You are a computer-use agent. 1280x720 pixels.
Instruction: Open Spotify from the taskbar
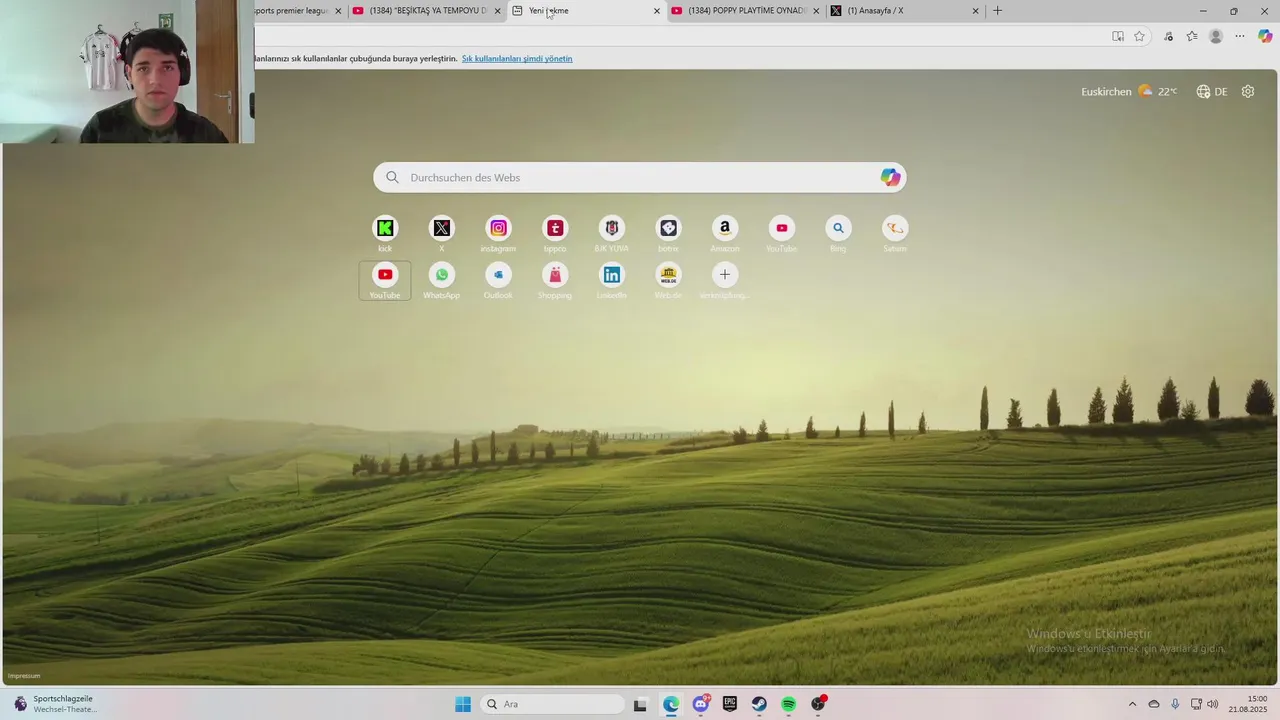pyautogui.click(x=788, y=704)
